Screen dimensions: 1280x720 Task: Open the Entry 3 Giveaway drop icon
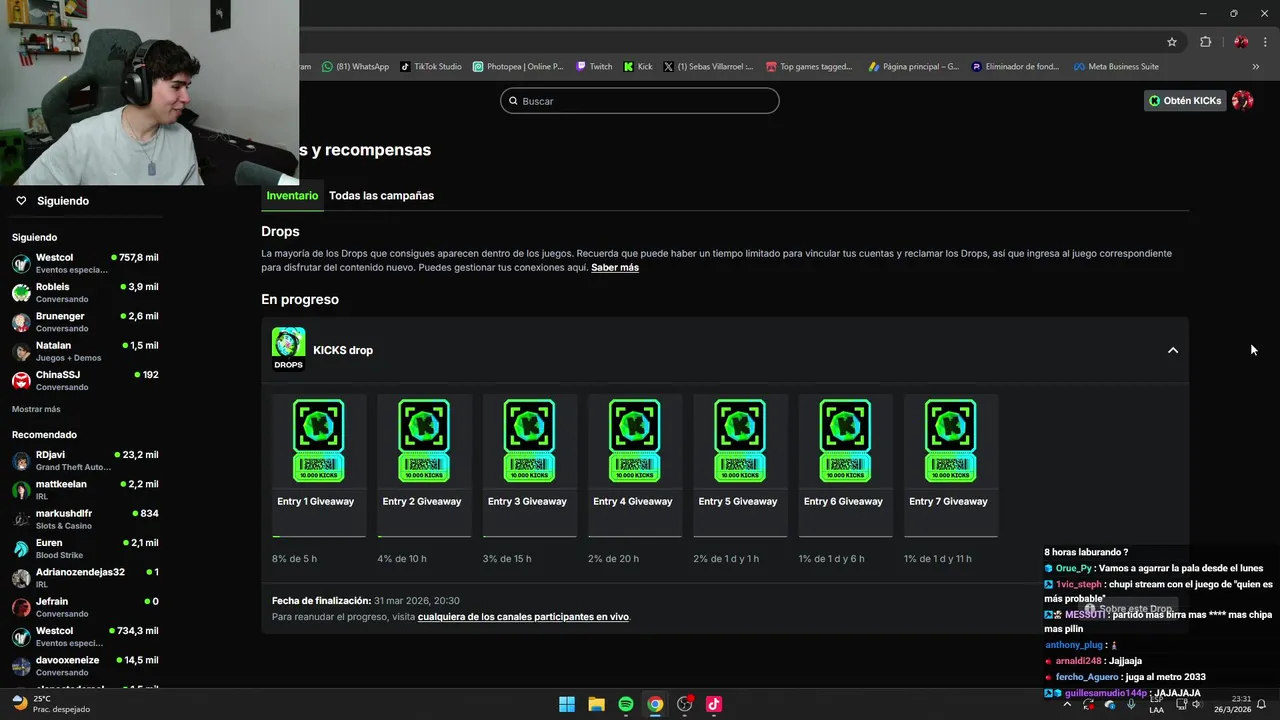(529, 441)
